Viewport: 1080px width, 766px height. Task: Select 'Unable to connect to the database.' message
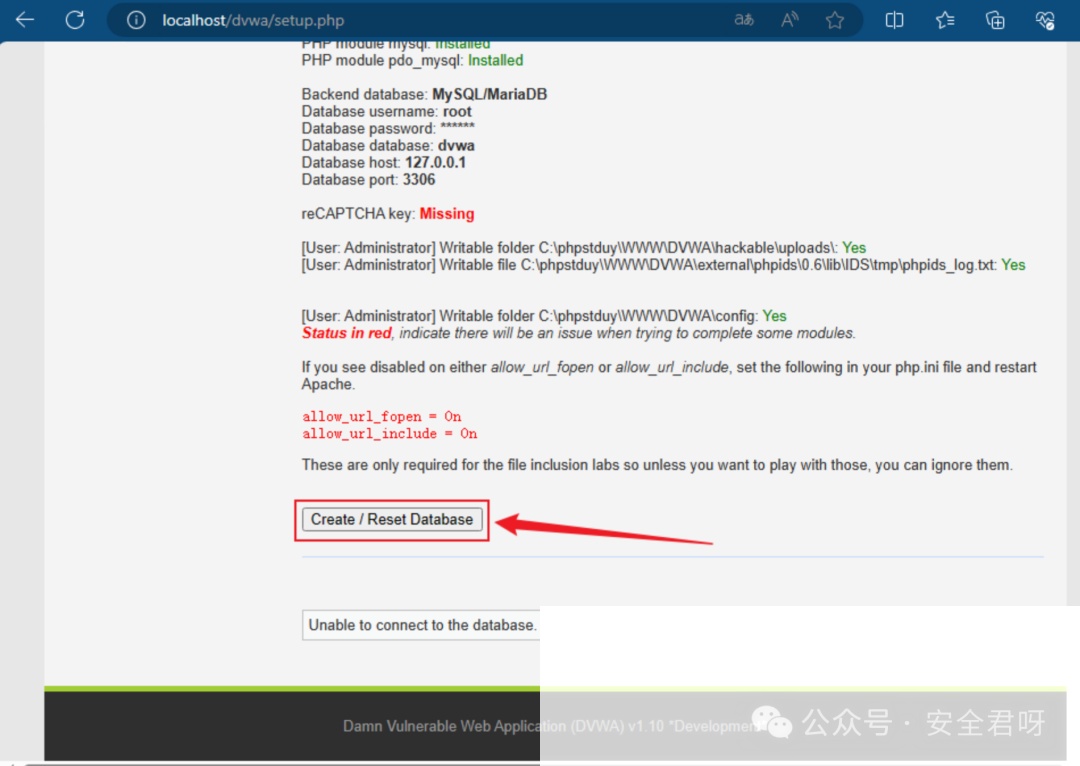pos(422,625)
